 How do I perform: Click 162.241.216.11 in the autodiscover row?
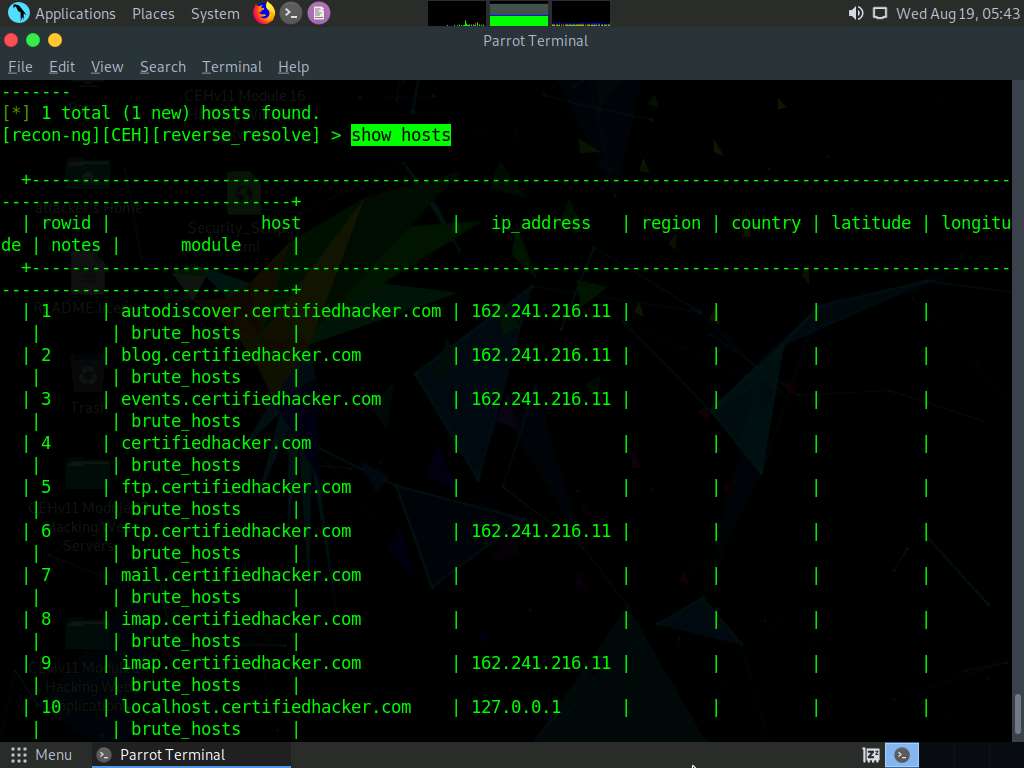[x=541, y=311]
